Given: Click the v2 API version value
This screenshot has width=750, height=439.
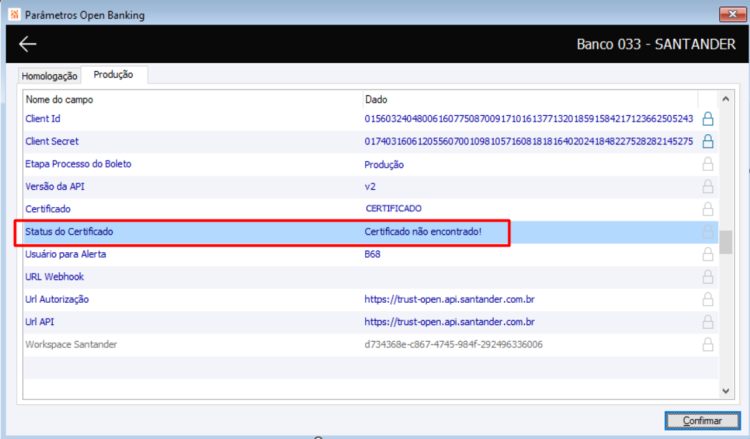Looking at the screenshot, I should click(x=370, y=187).
